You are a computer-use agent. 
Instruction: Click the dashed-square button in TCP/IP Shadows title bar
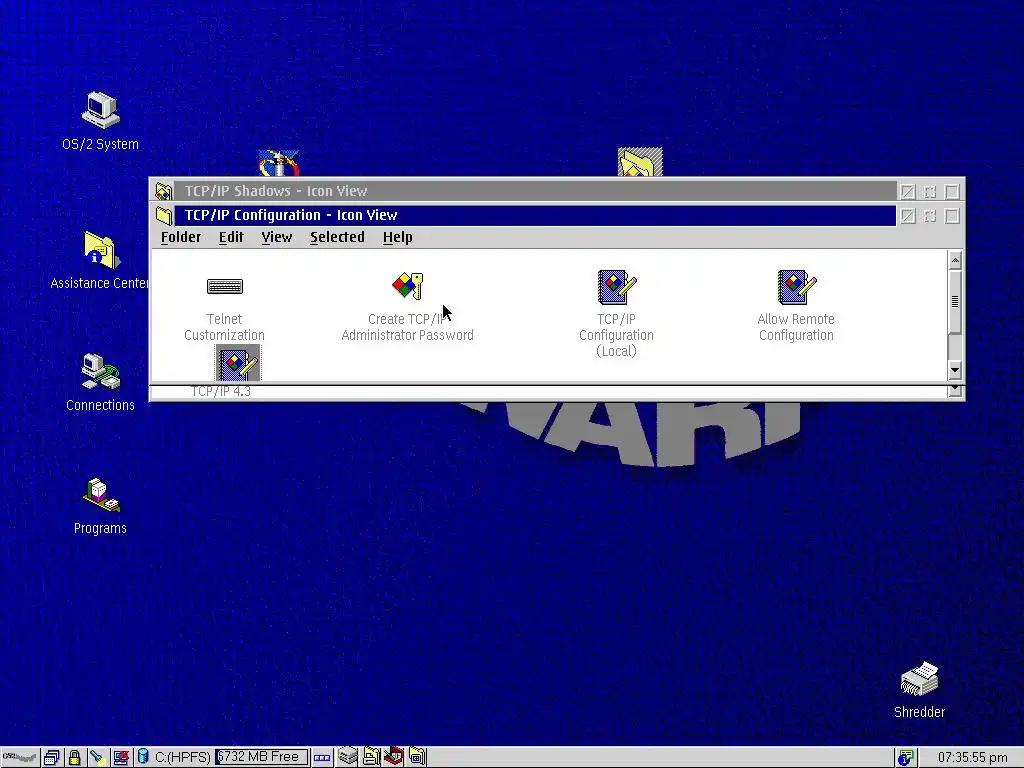point(930,192)
